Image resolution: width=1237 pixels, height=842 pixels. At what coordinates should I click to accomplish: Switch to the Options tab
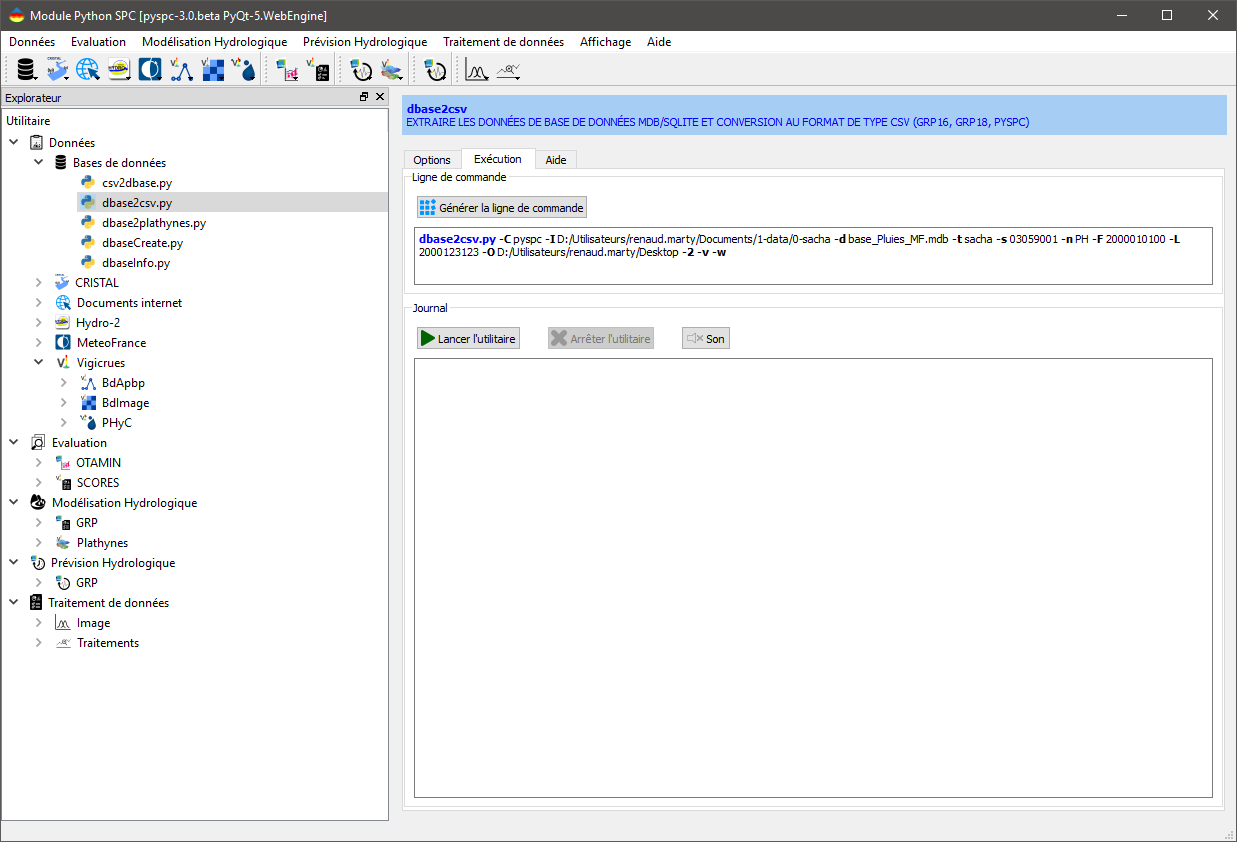tap(432, 160)
